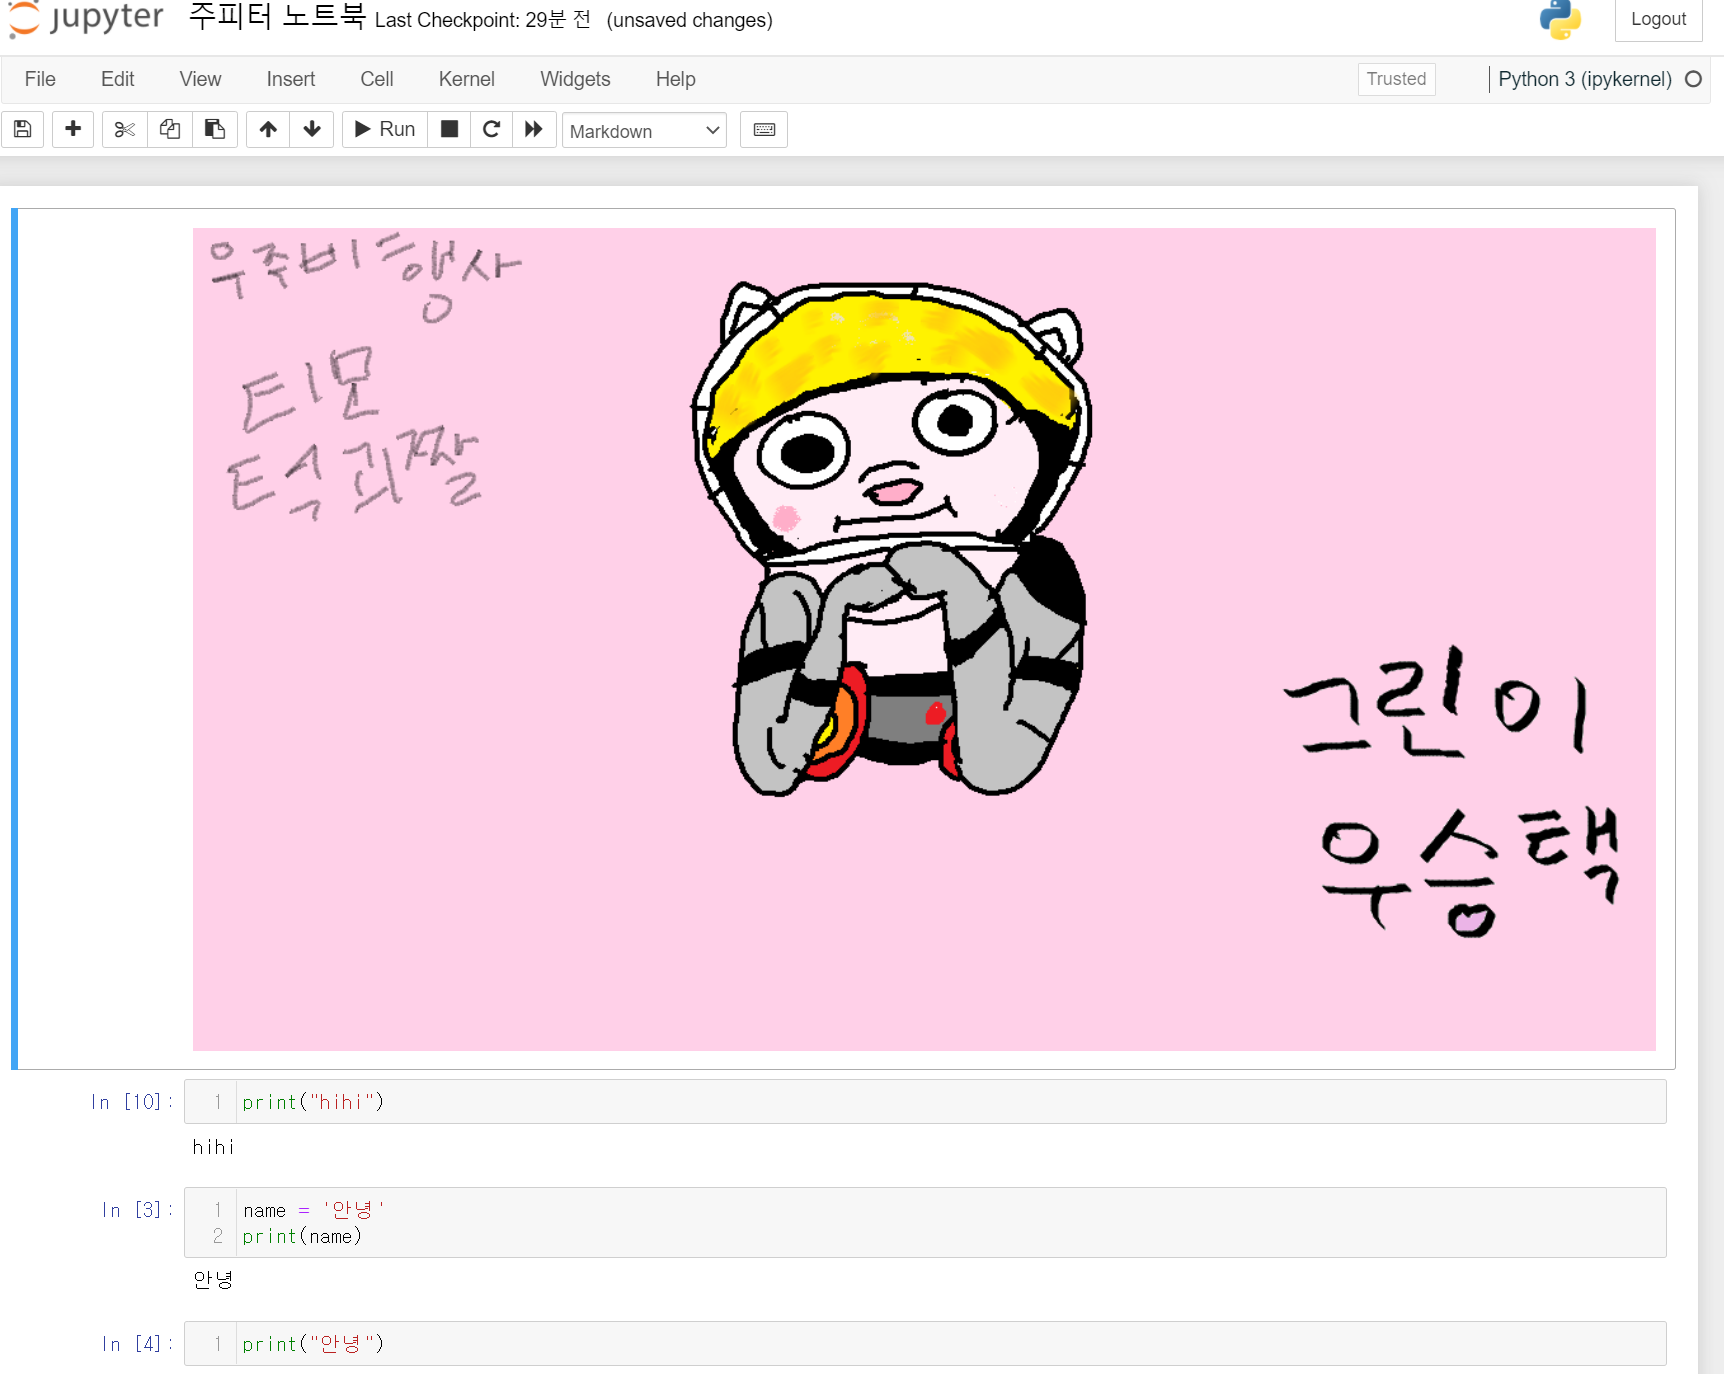The image size is (1724, 1374).
Task: Open the Help menu
Action: pyautogui.click(x=676, y=79)
